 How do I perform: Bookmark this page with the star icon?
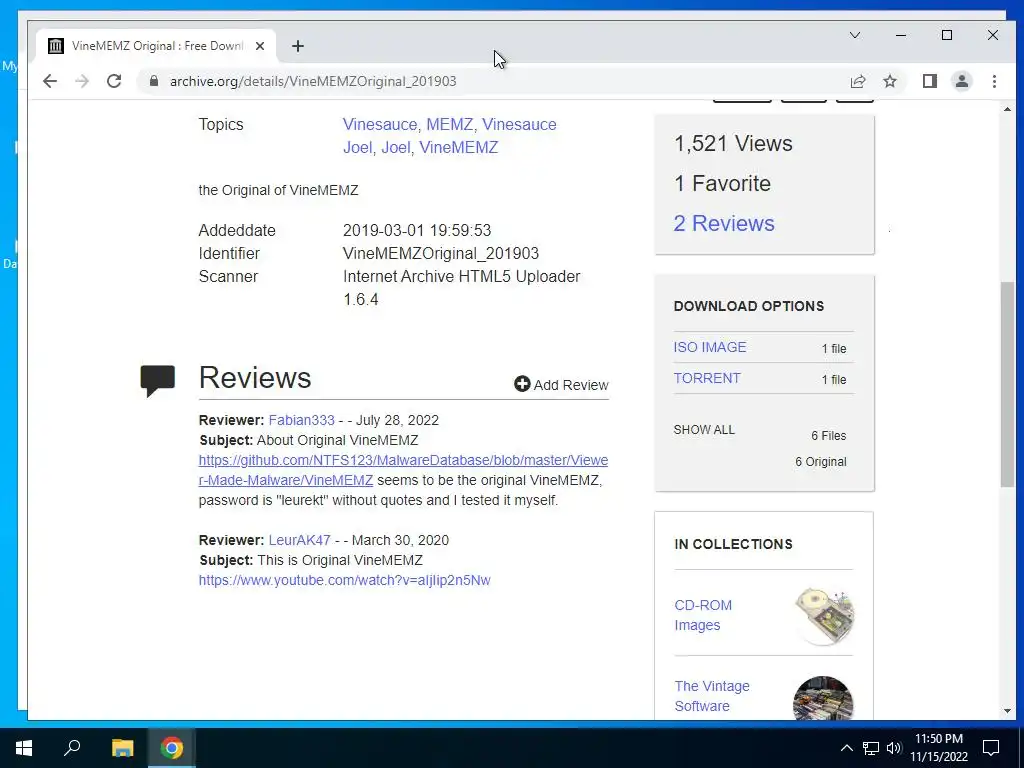point(889,81)
